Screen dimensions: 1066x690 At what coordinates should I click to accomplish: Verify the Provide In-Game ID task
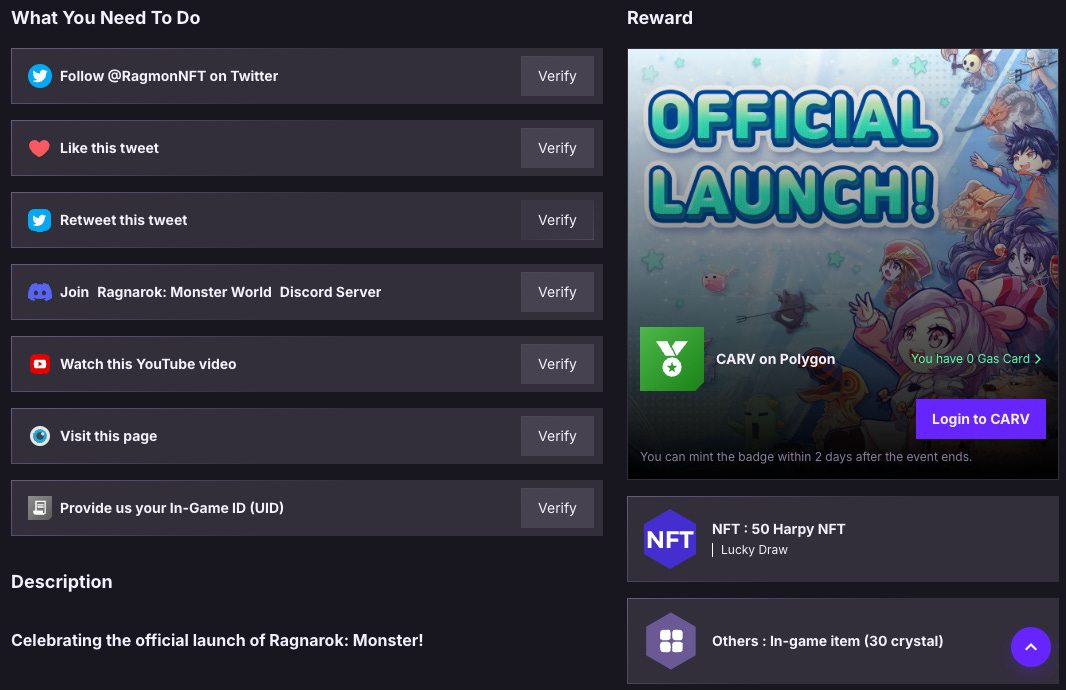(x=557, y=508)
